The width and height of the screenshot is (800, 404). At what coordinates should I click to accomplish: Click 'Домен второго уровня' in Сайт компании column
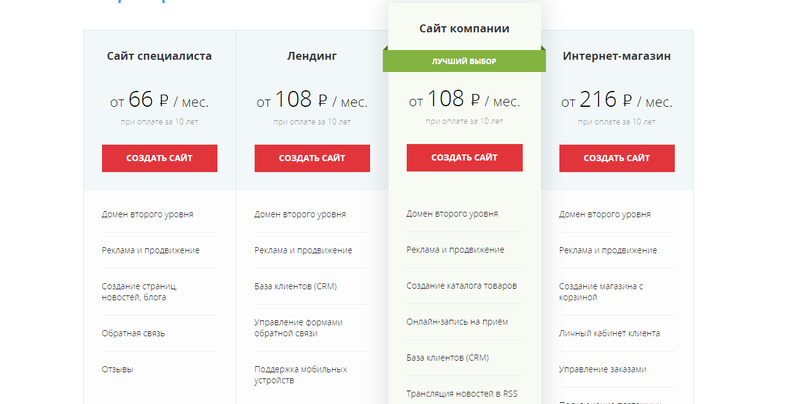(452, 214)
